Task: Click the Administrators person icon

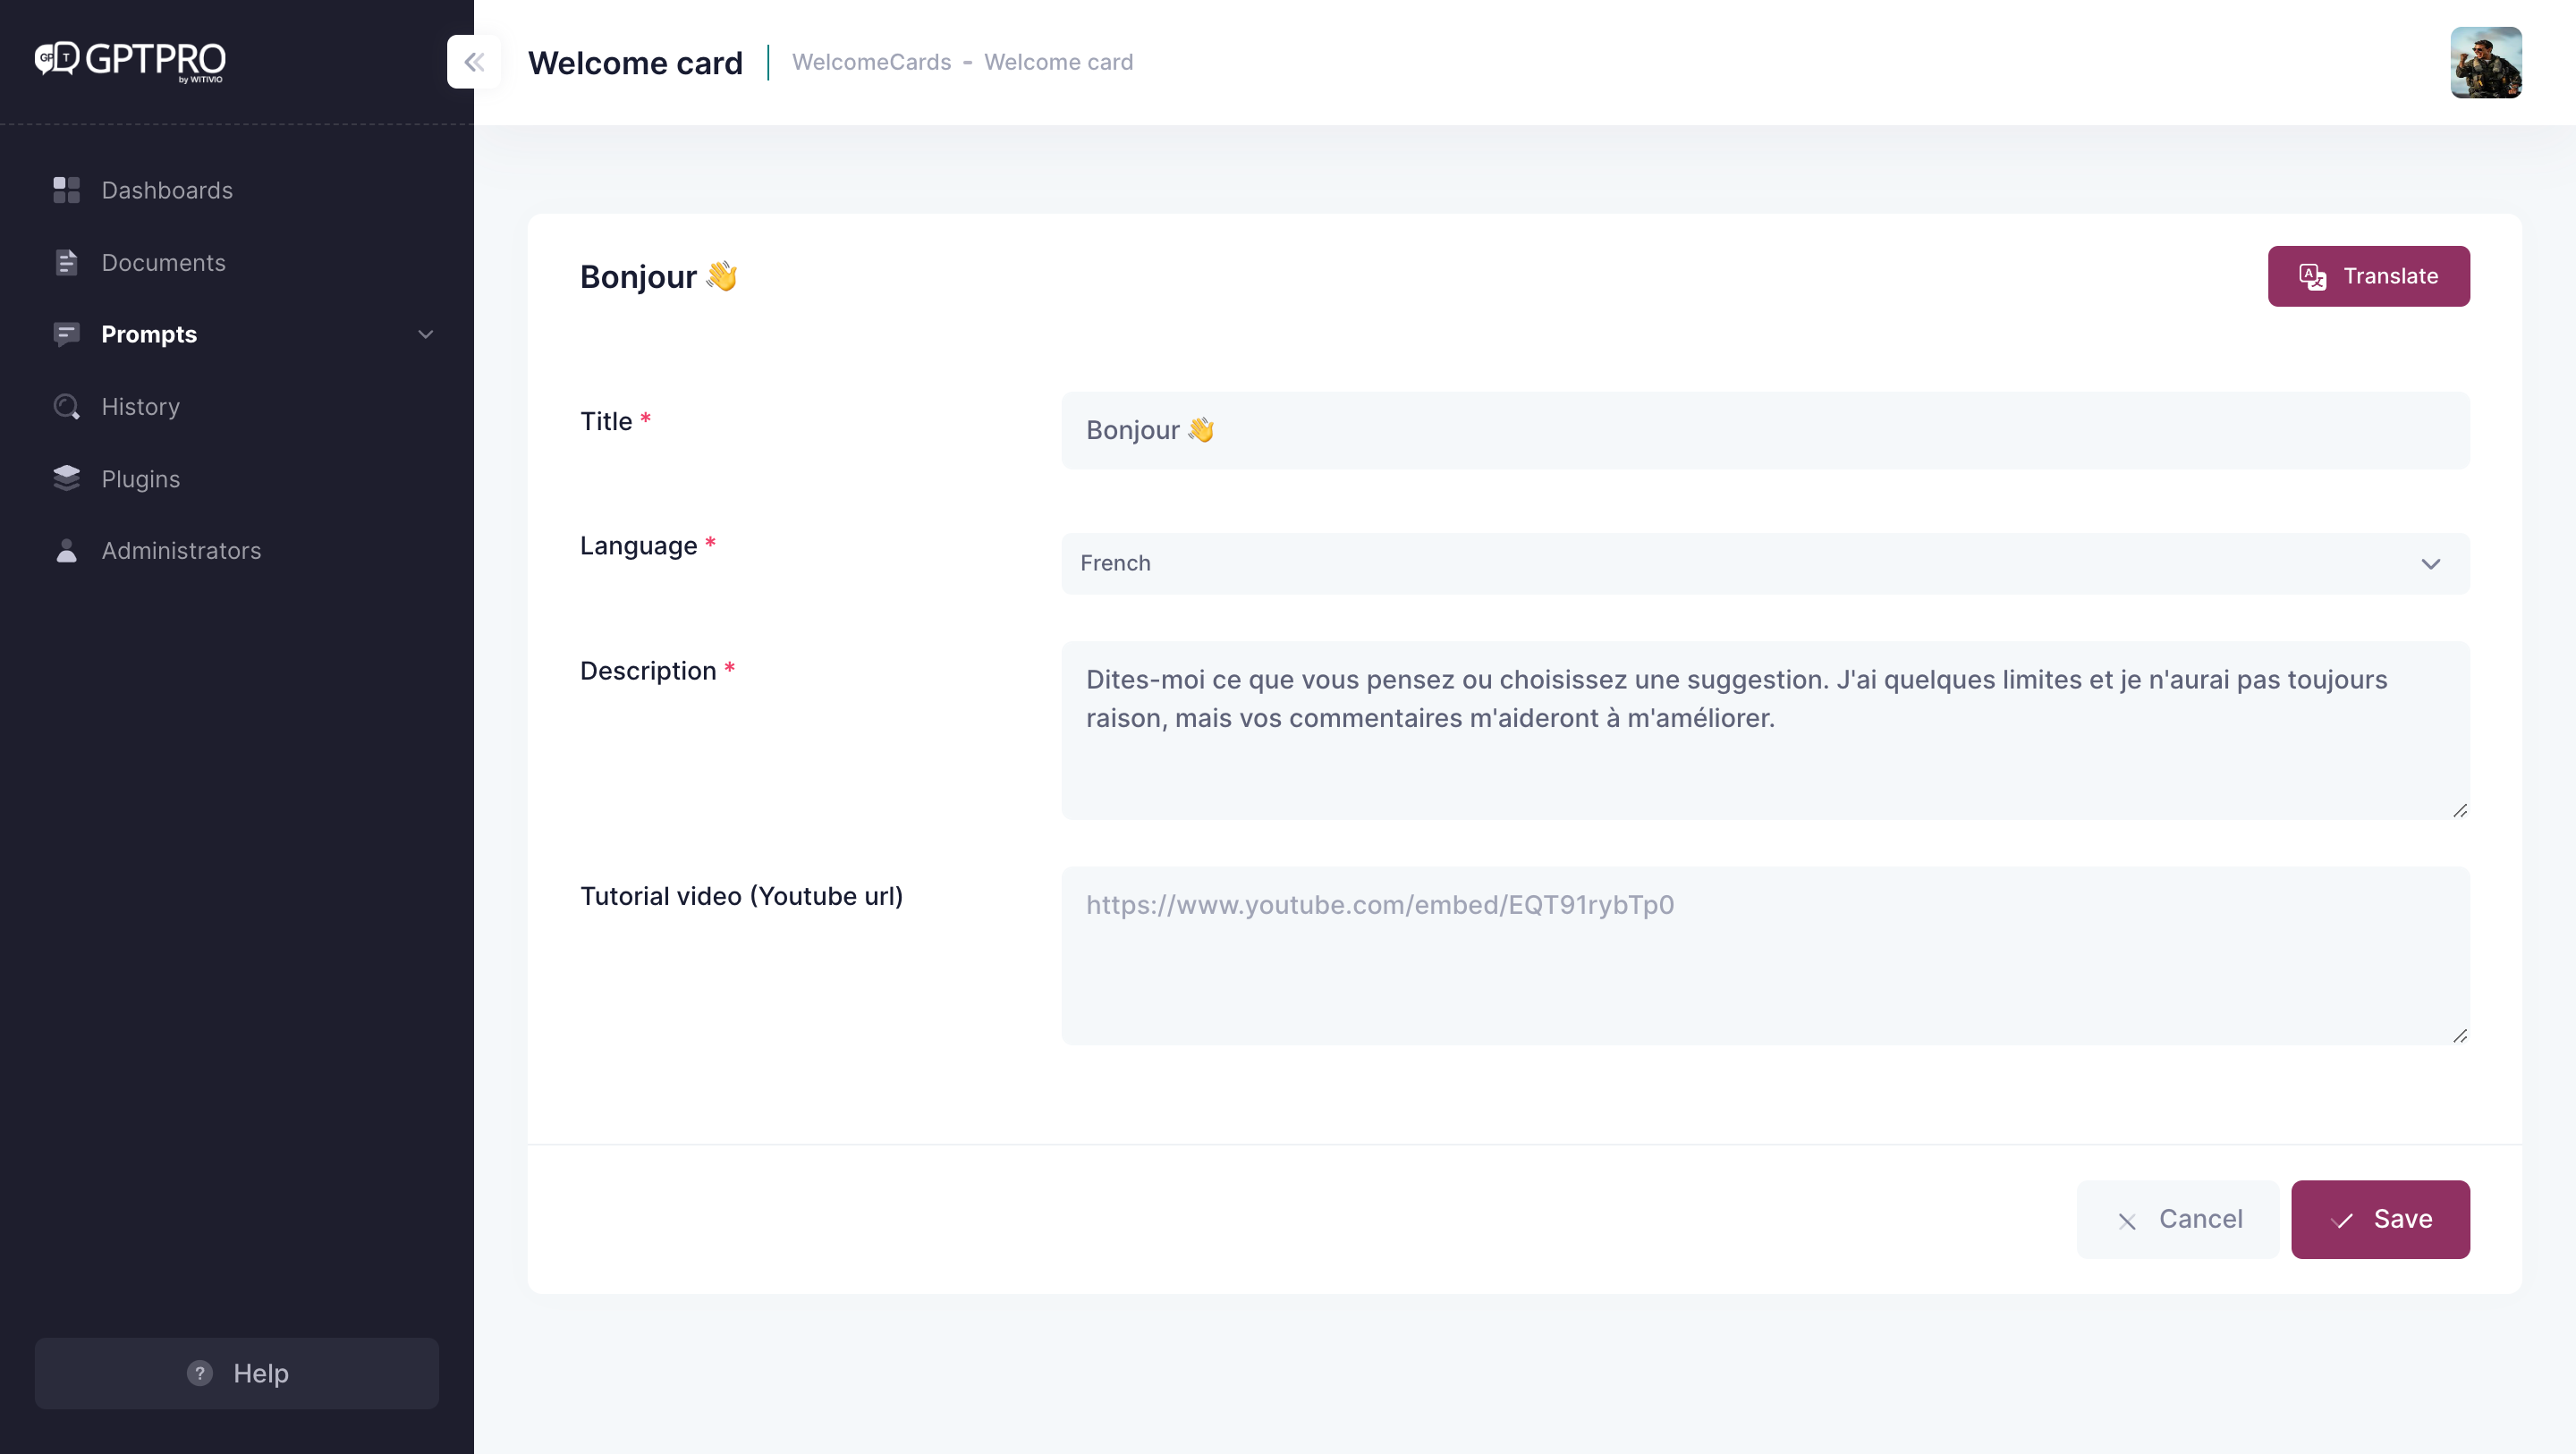Action: (x=66, y=551)
